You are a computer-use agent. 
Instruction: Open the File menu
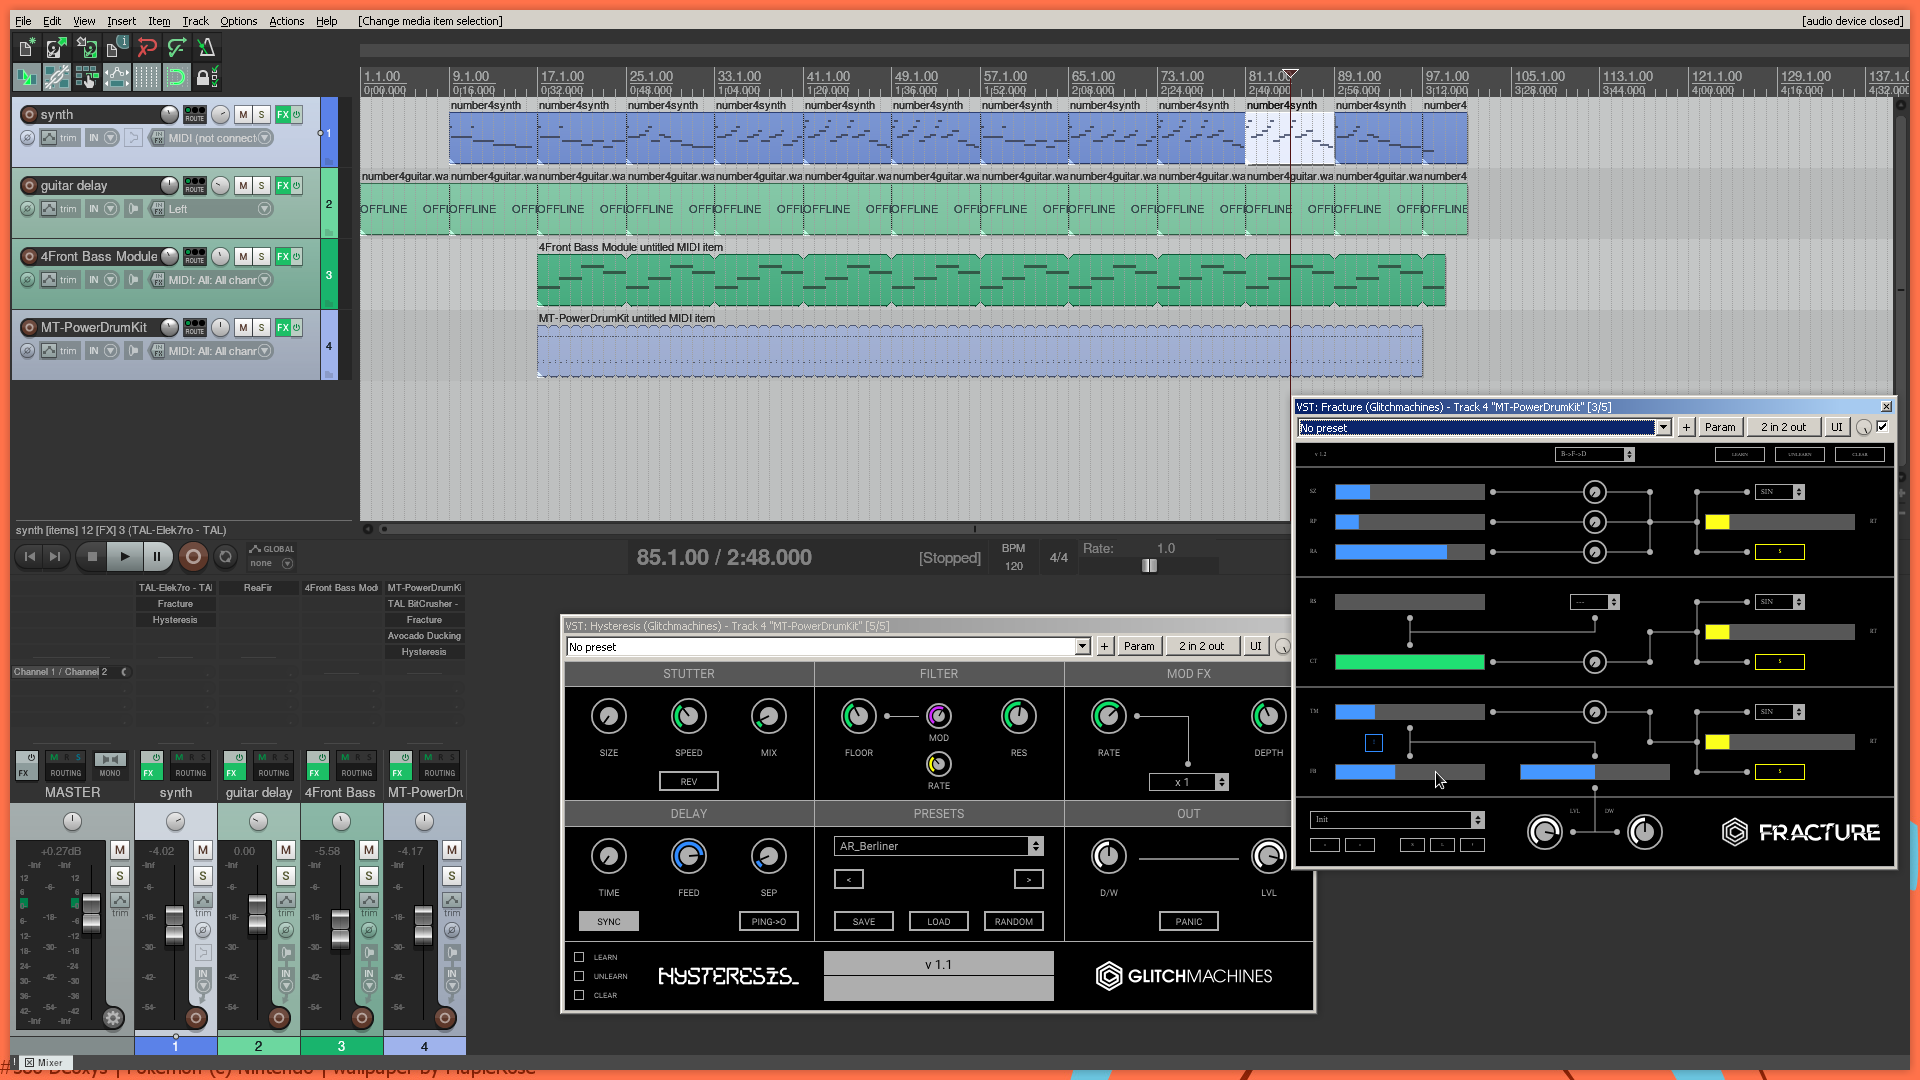[23, 21]
